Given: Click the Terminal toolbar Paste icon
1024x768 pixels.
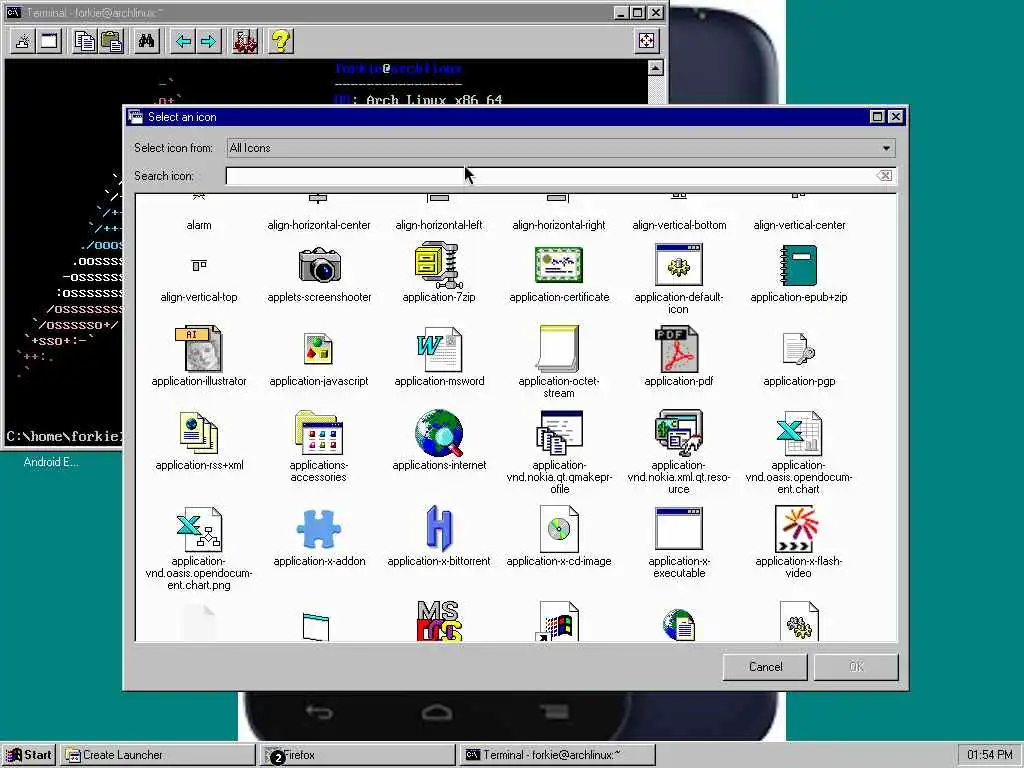Looking at the screenshot, I should click(111, 42).
